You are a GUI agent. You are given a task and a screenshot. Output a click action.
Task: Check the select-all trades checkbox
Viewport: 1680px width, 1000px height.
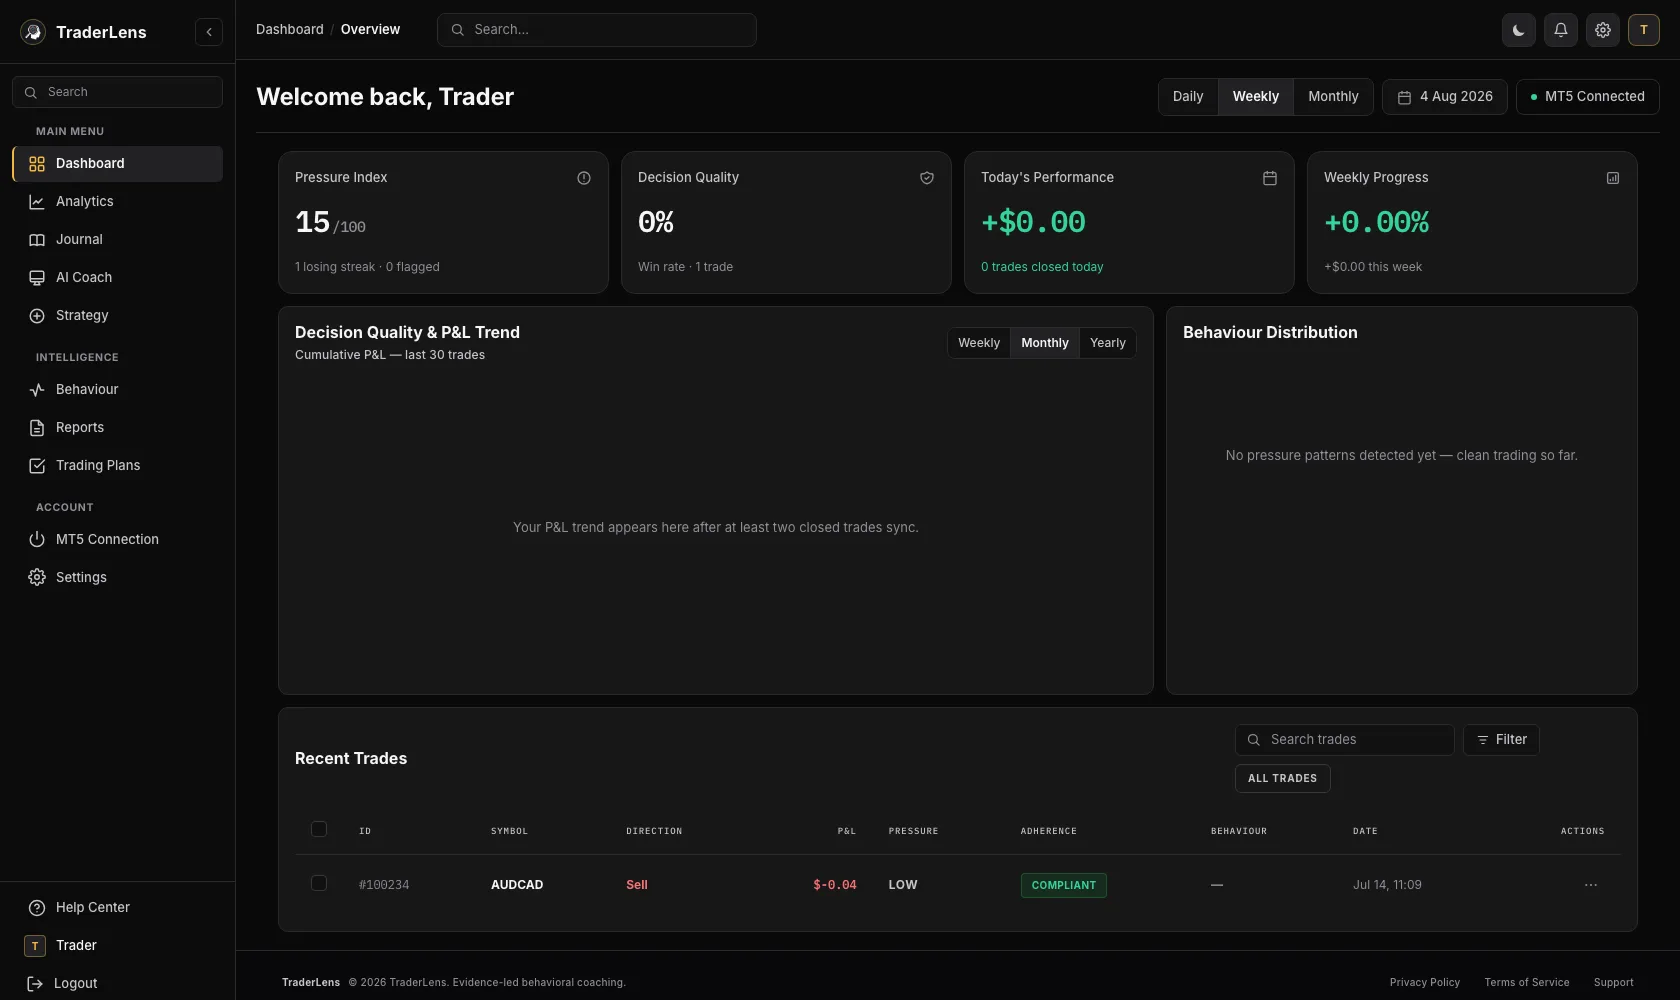click(319, 829)
